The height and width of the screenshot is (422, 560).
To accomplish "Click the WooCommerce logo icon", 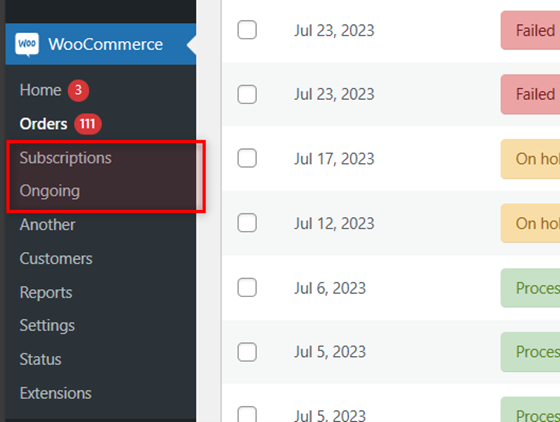I will click(x=27, y=44).
